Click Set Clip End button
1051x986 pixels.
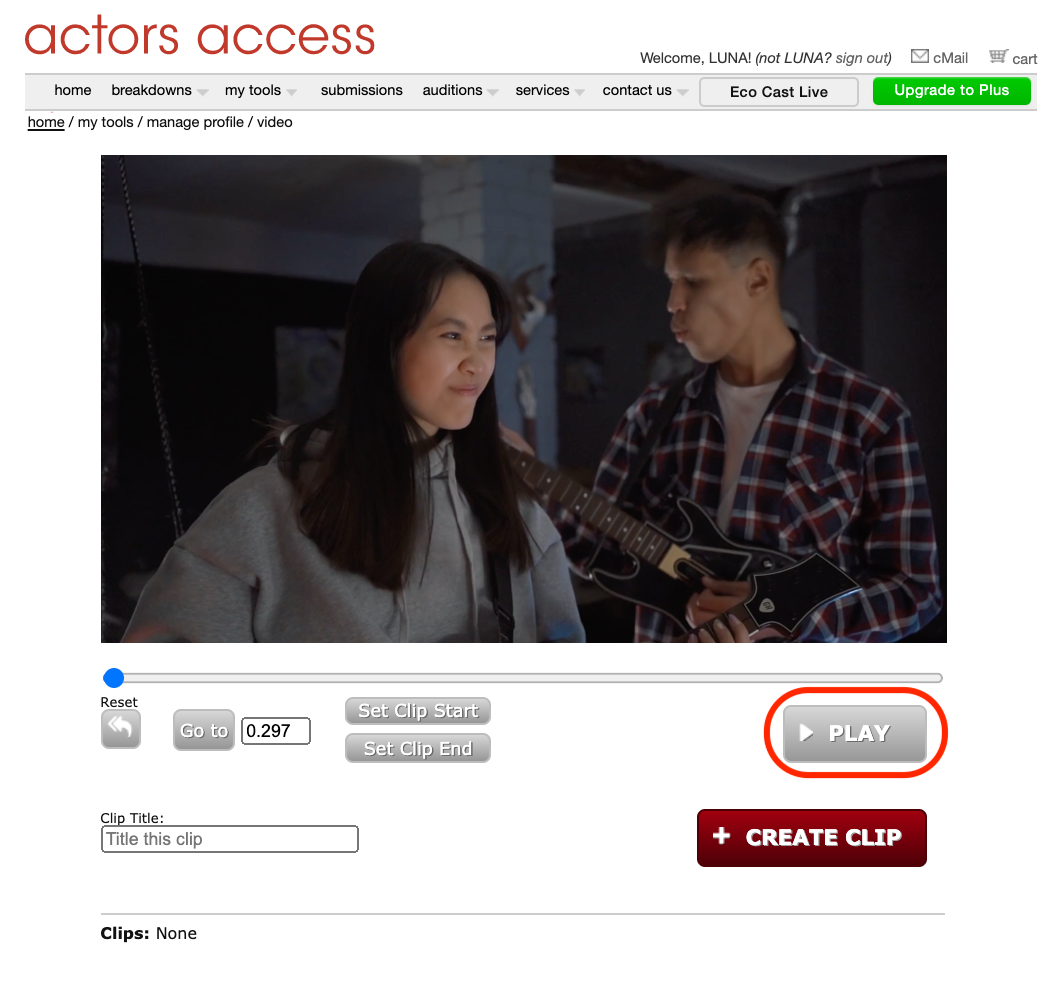tap(418, 749)
